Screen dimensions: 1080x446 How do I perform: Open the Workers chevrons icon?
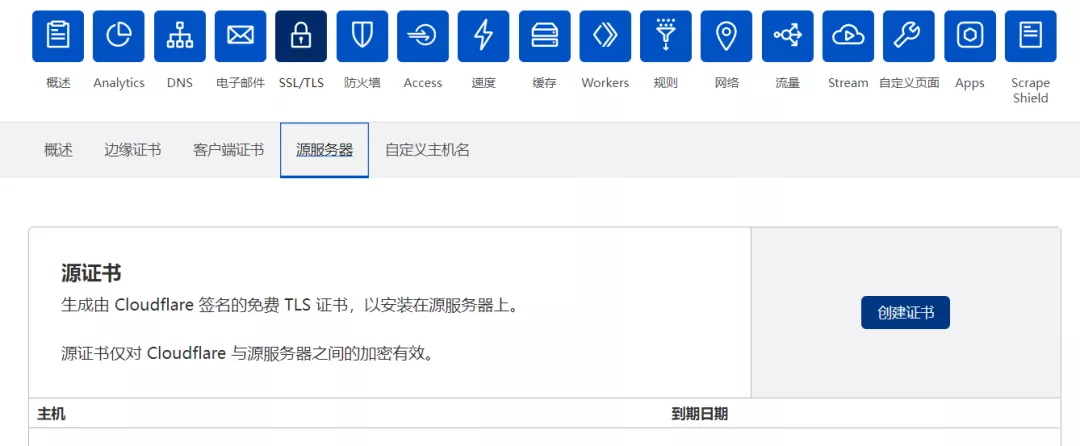click(x=605, y=36)
